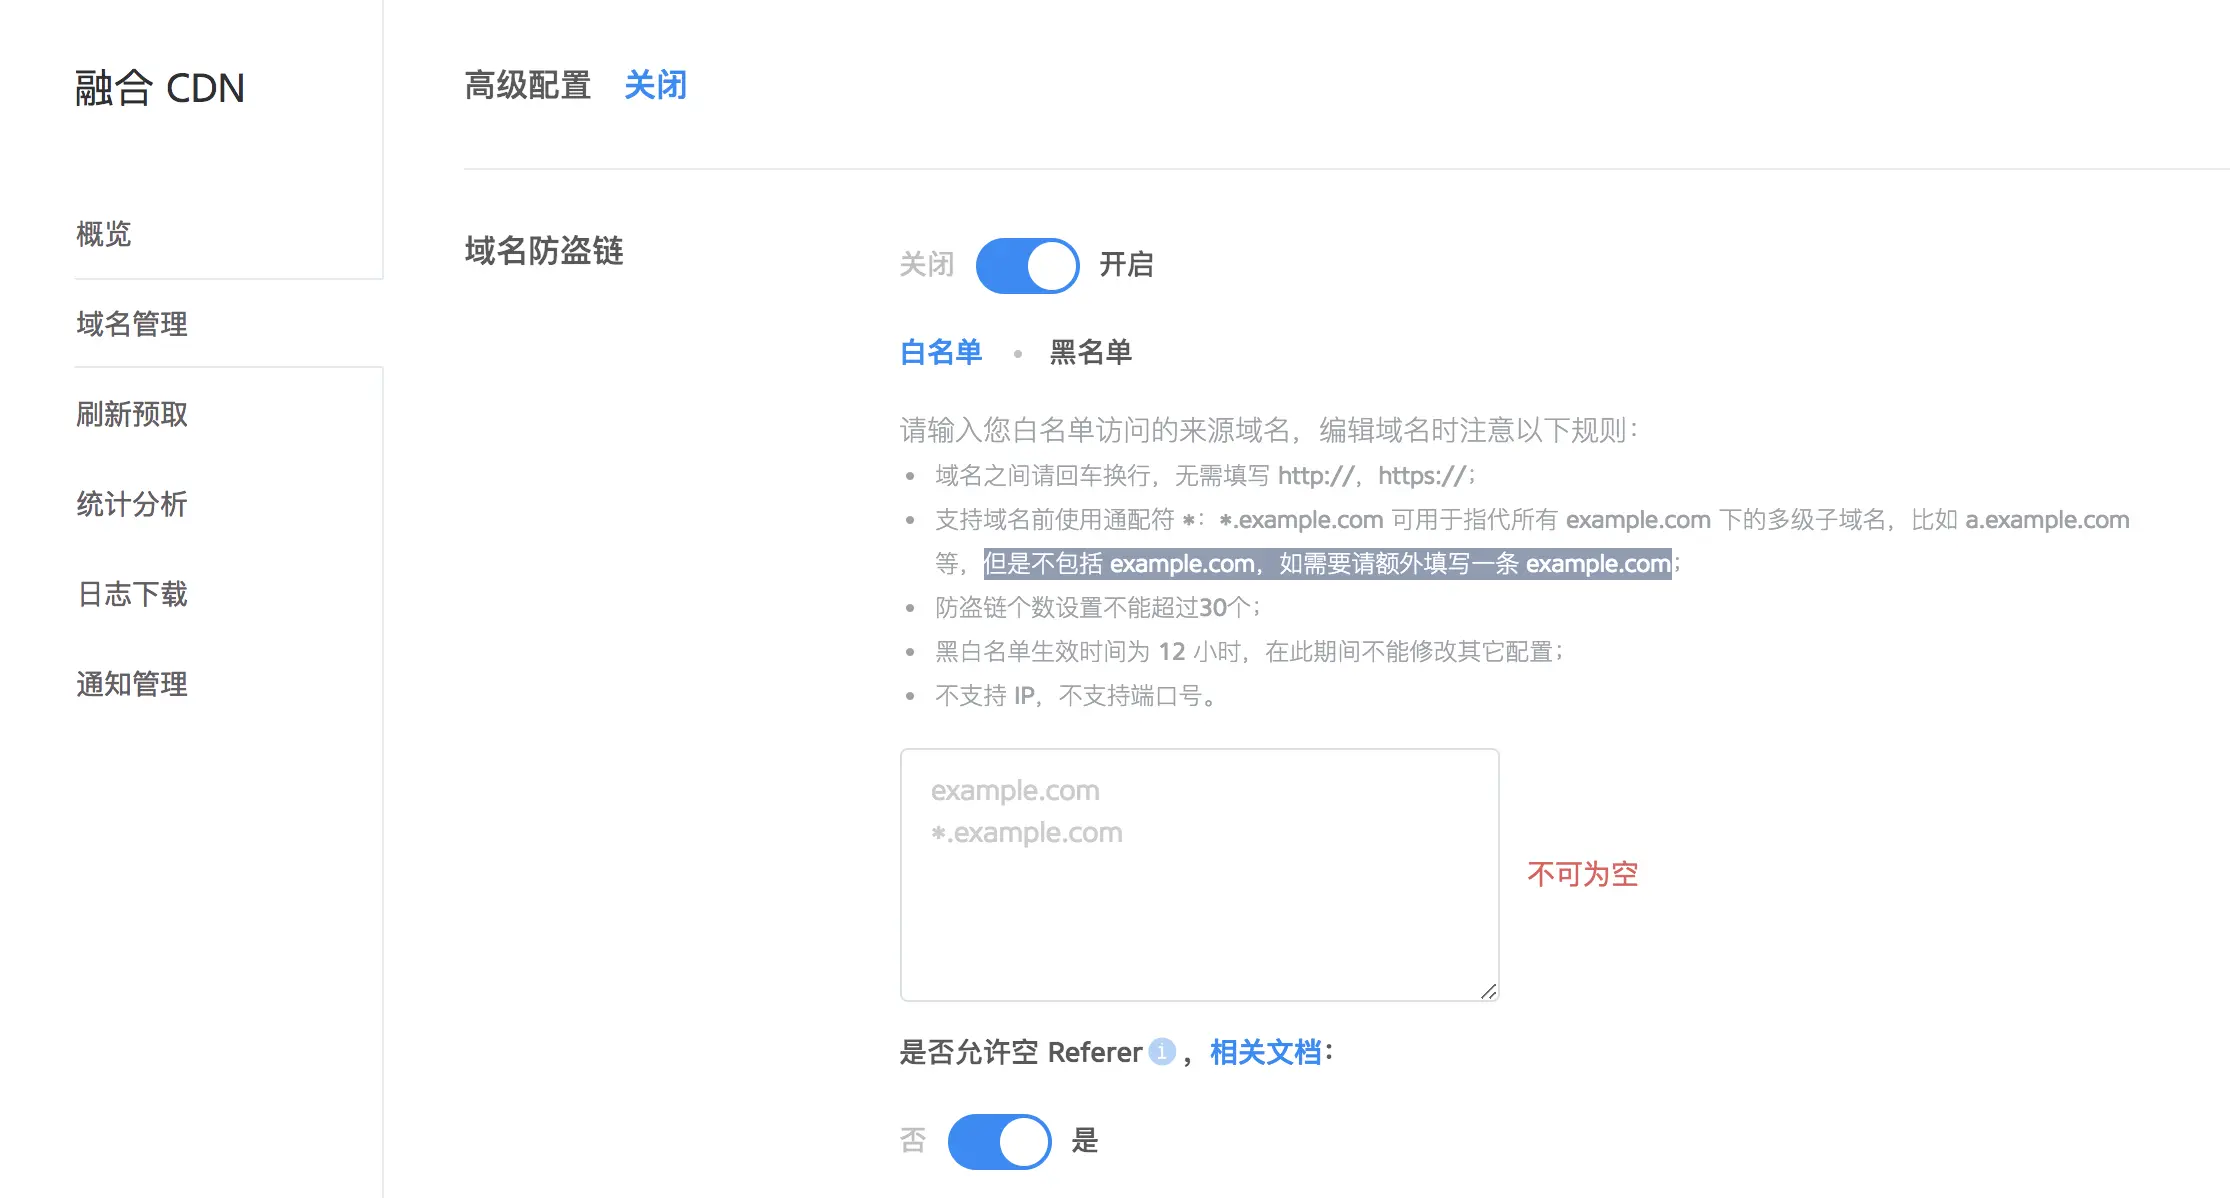
Task: Click the 关闭 link next to 高级配置
Action: pos(655,85)
